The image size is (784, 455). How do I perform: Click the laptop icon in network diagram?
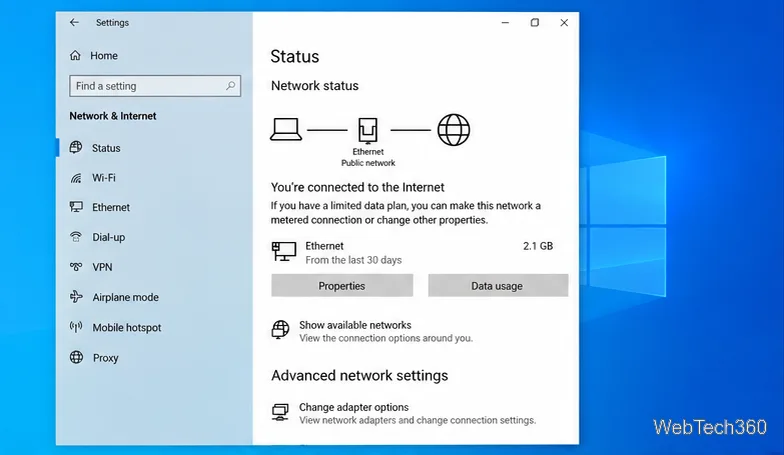[286, 130]
